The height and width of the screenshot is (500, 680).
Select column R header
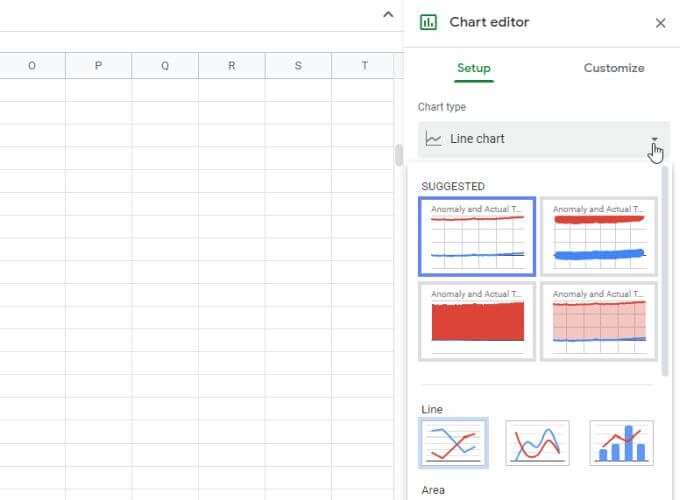(x=232, y=66)
